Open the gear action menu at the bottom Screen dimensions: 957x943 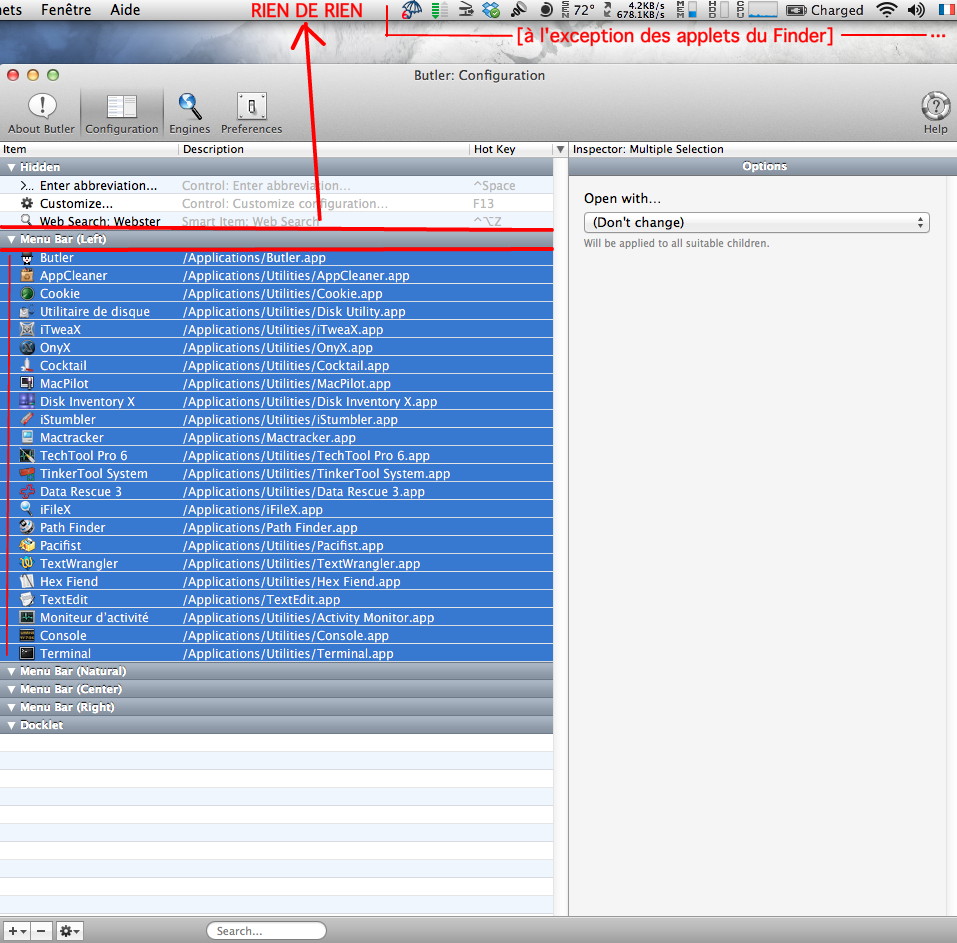click(69, 931)
